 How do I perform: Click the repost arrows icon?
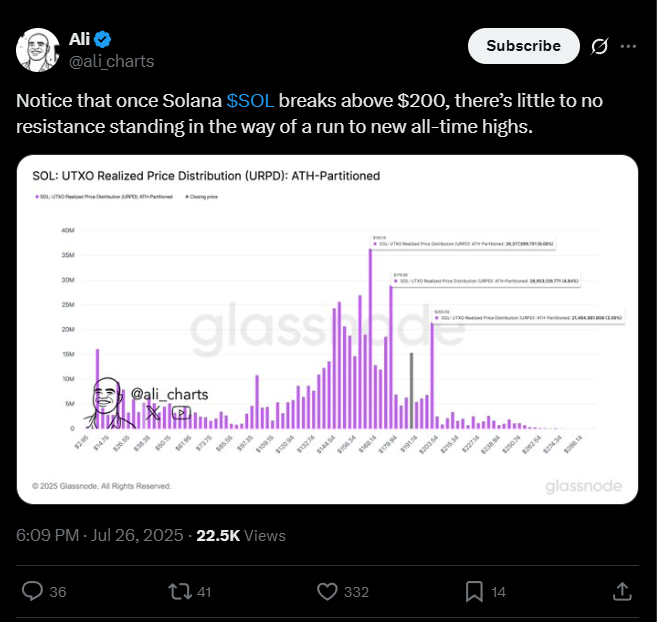179,591
